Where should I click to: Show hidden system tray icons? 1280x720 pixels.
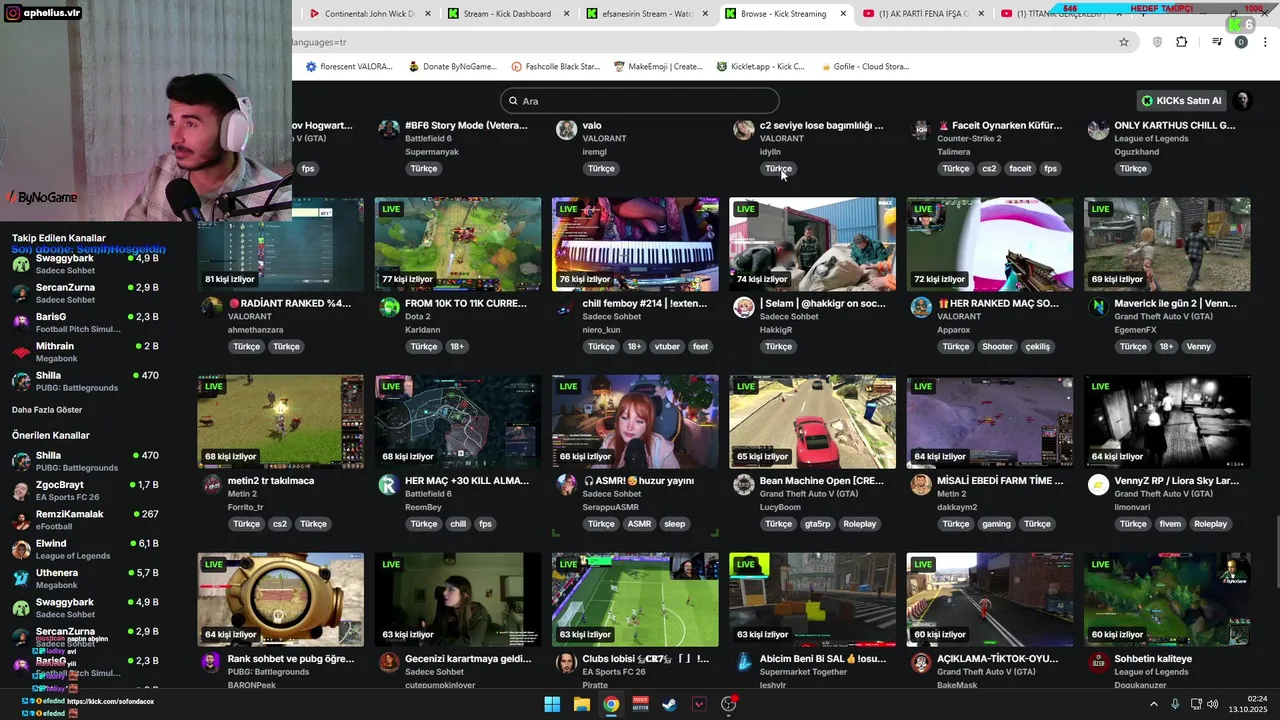1154,704
